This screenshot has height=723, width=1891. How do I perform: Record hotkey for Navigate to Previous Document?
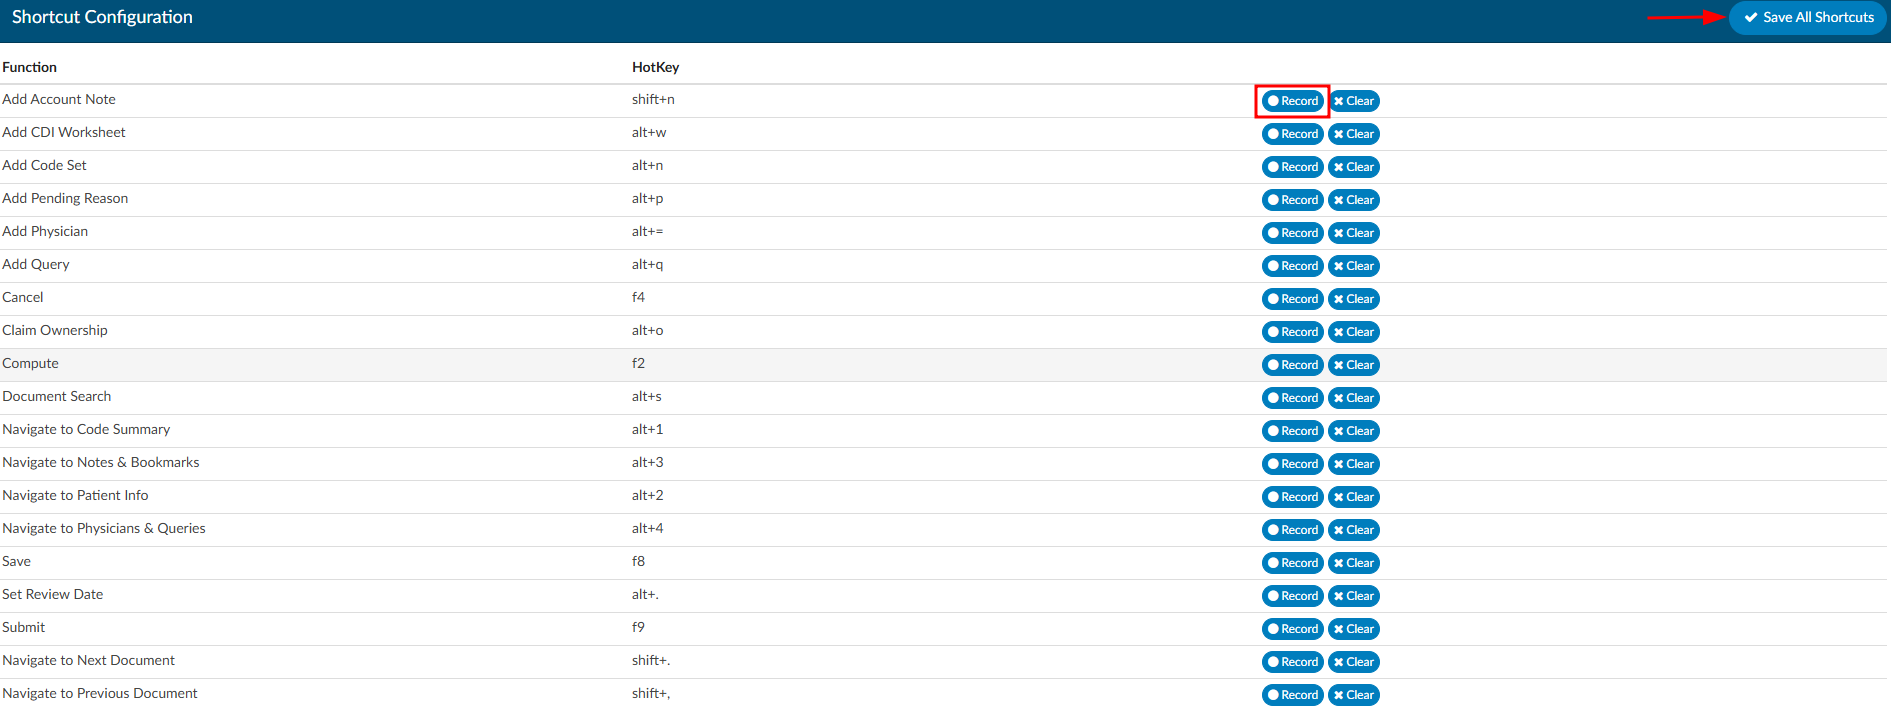[1292, 695]
